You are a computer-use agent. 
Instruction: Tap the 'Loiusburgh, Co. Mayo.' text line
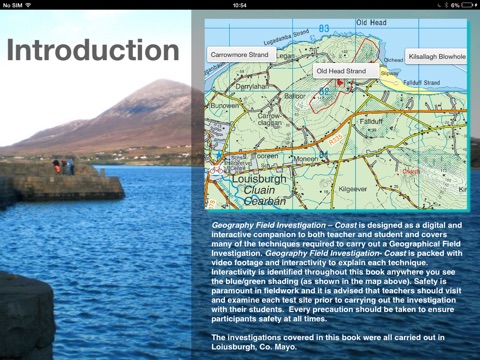coord(254,347)
